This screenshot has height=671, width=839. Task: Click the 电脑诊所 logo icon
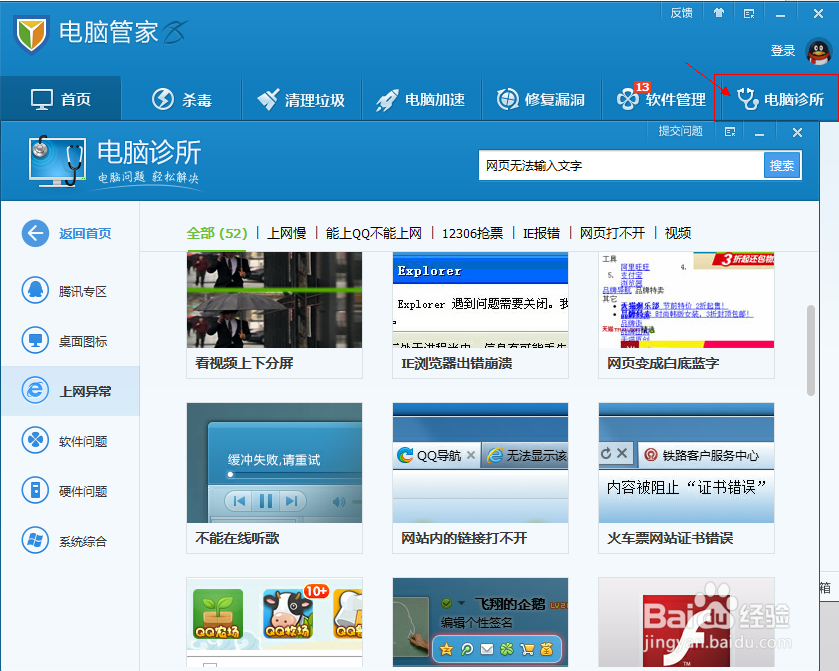click(x=57, y=161)
